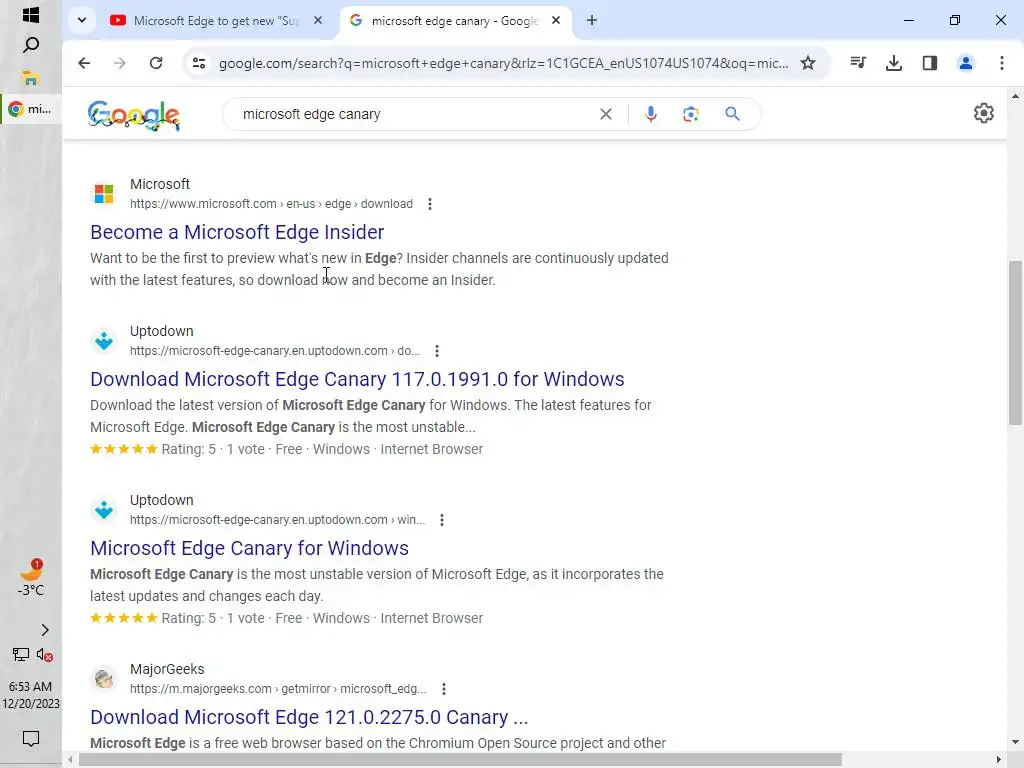The image size is (1024, 768).
Task: Open more options for Microsoft result
Action: click(430, 204)
